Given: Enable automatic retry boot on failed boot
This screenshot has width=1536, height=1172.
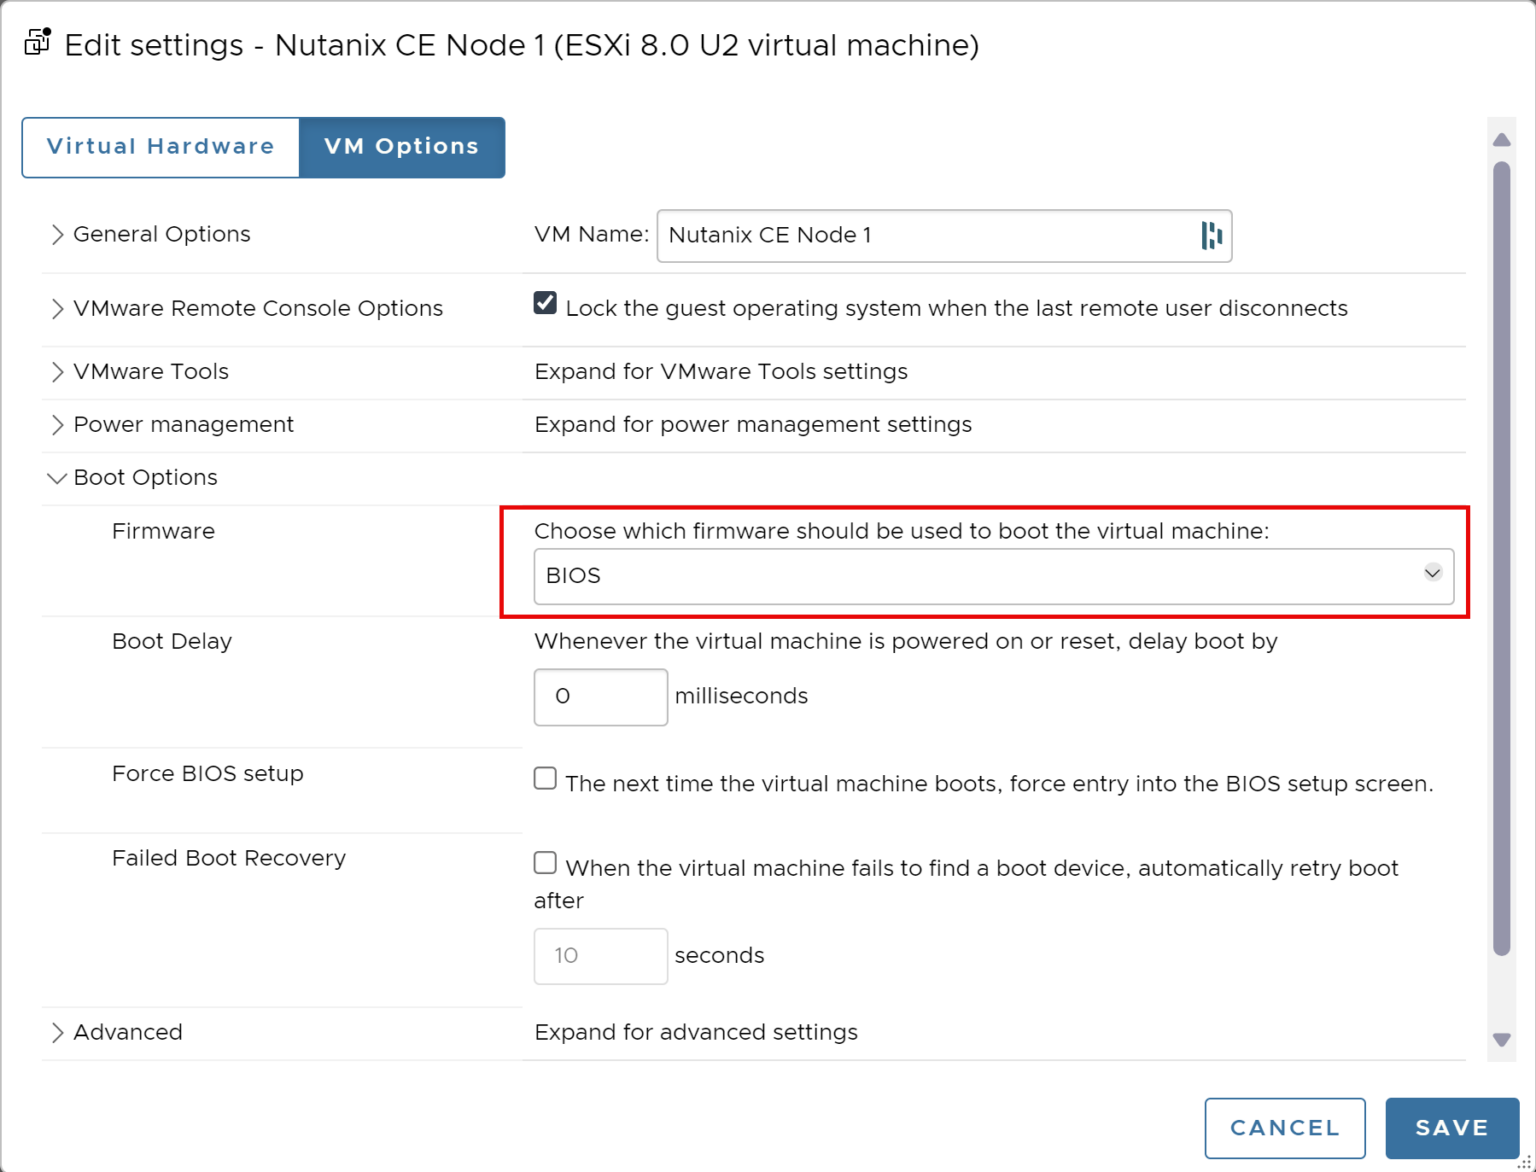Looking at the screenshot, I should click(x=544, y=861).
